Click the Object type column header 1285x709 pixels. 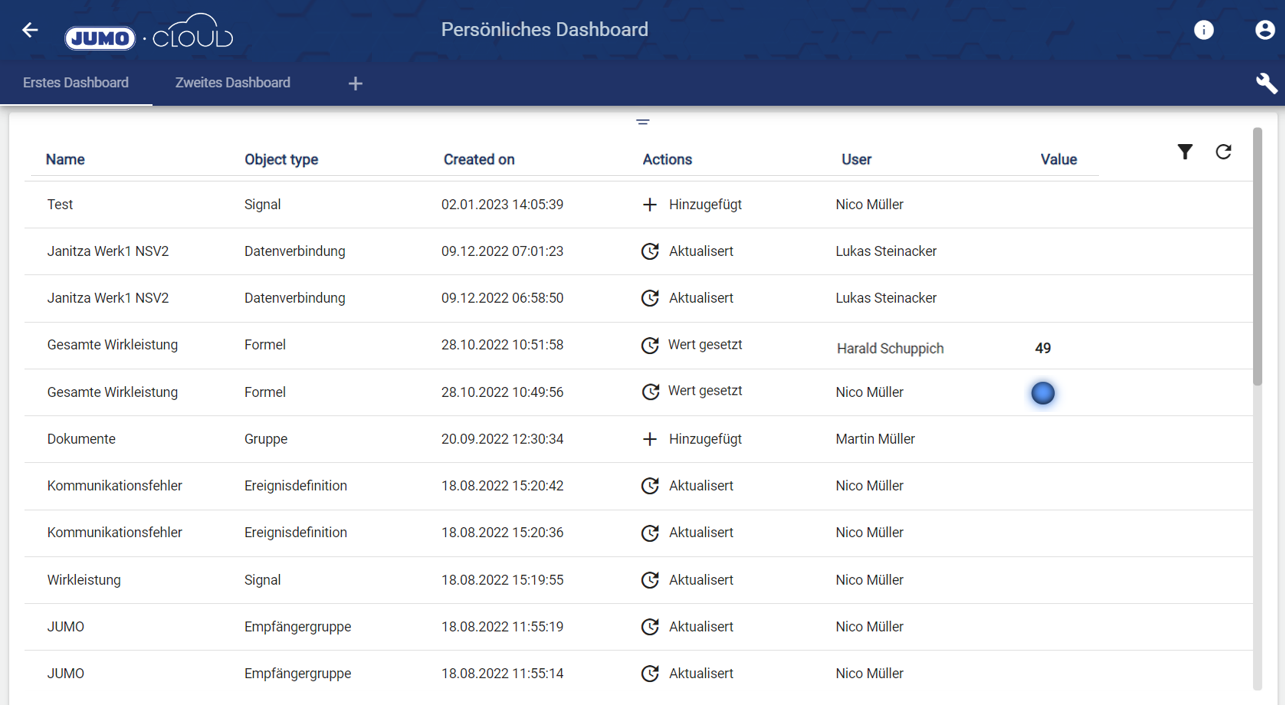(x=281, y=160)
